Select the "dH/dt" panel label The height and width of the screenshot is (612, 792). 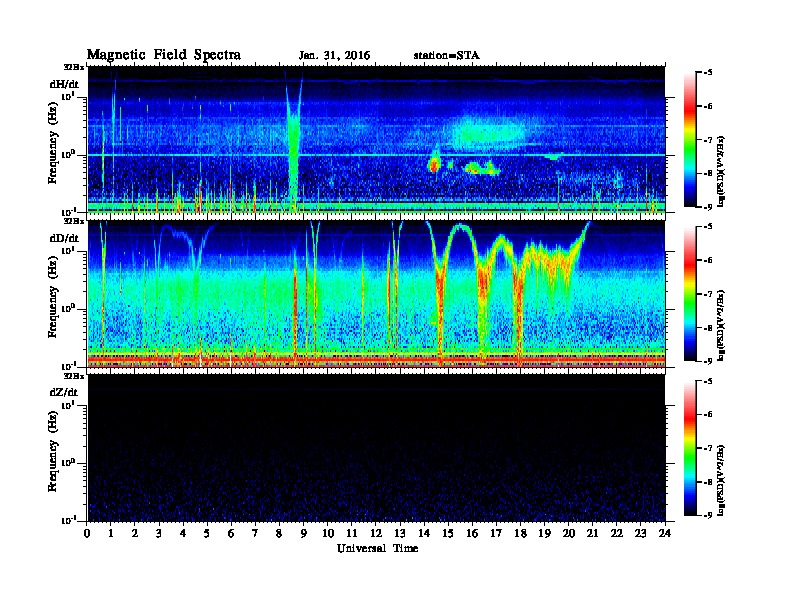click(64, 84)
